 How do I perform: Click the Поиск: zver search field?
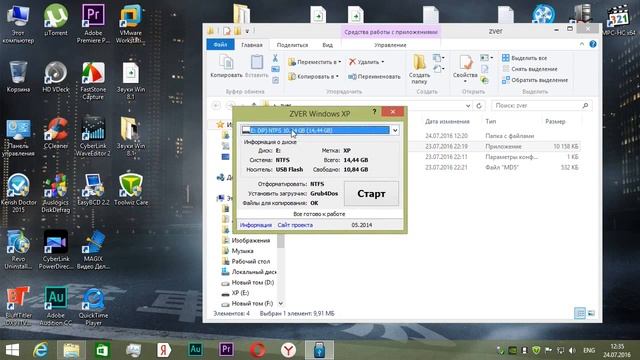[541, 106]
